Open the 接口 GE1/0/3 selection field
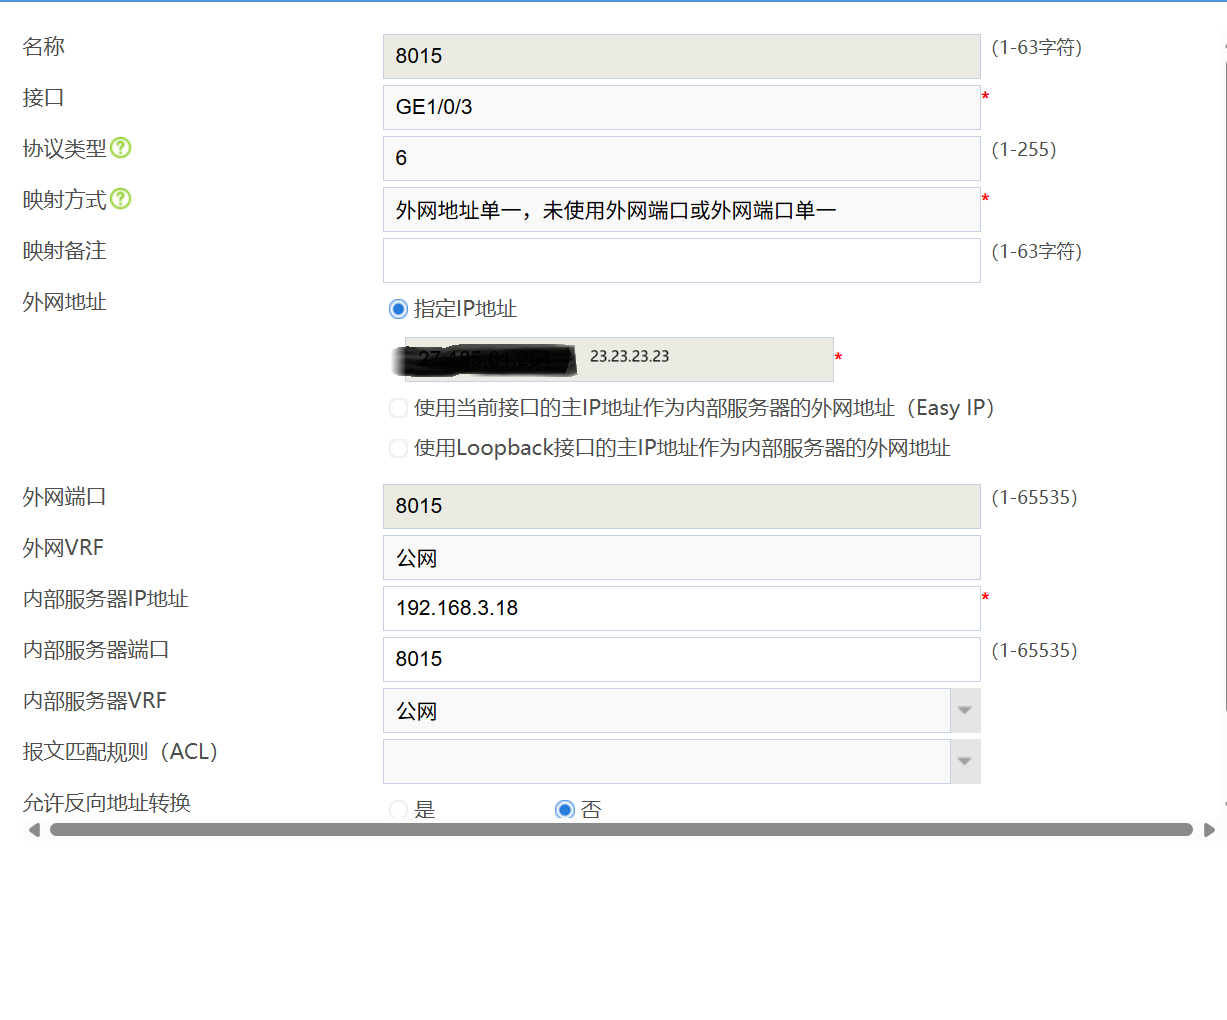Image resolution: width=1227 pixels, height=1020 pixels. [x=680, y=107]
